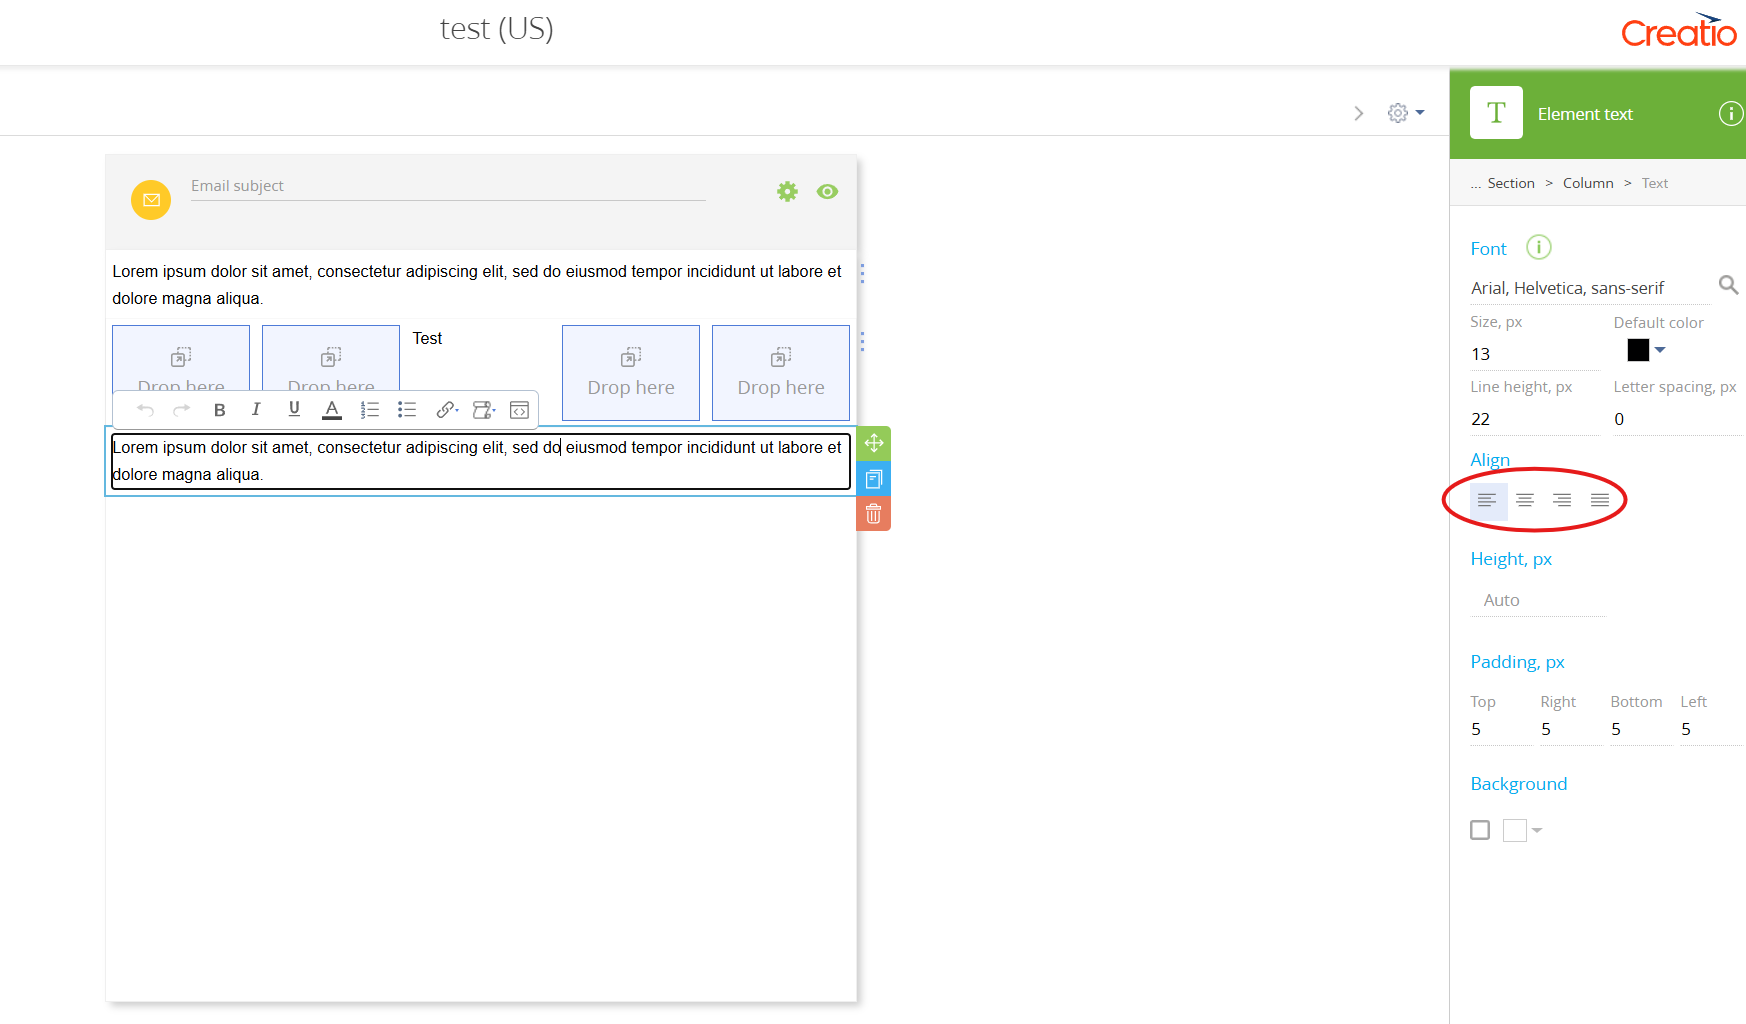Screen dimensions: 1746x1024
Task: Open the Default color dropdown
Action: tap(1646, 350)
